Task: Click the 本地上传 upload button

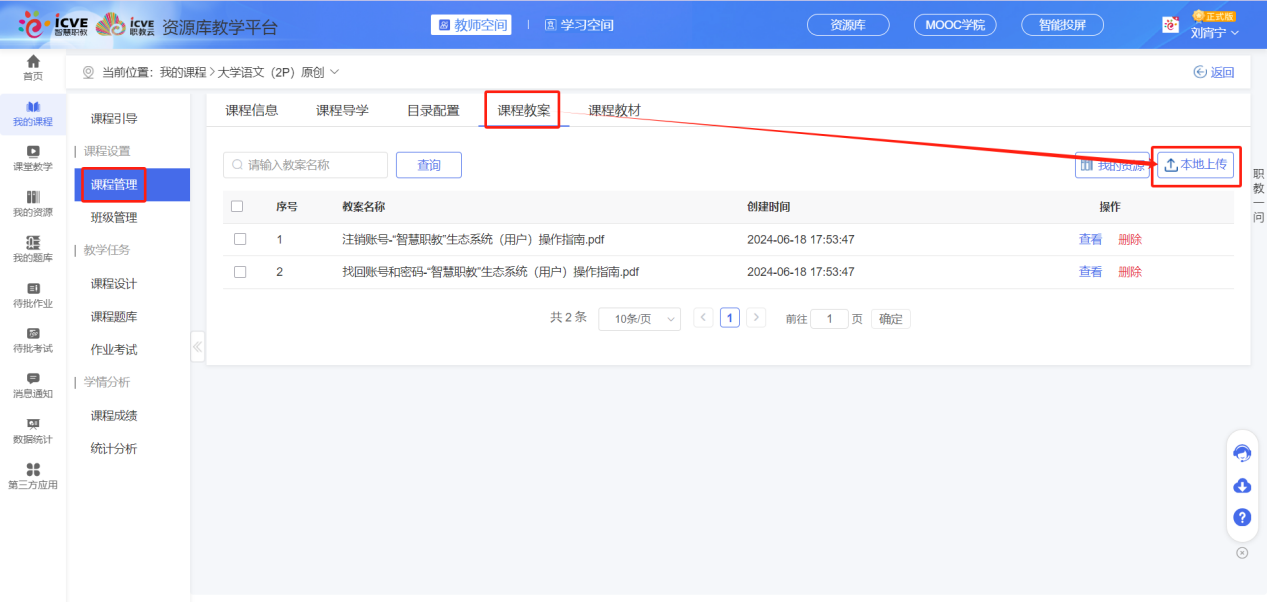Action: point(1196,164)
